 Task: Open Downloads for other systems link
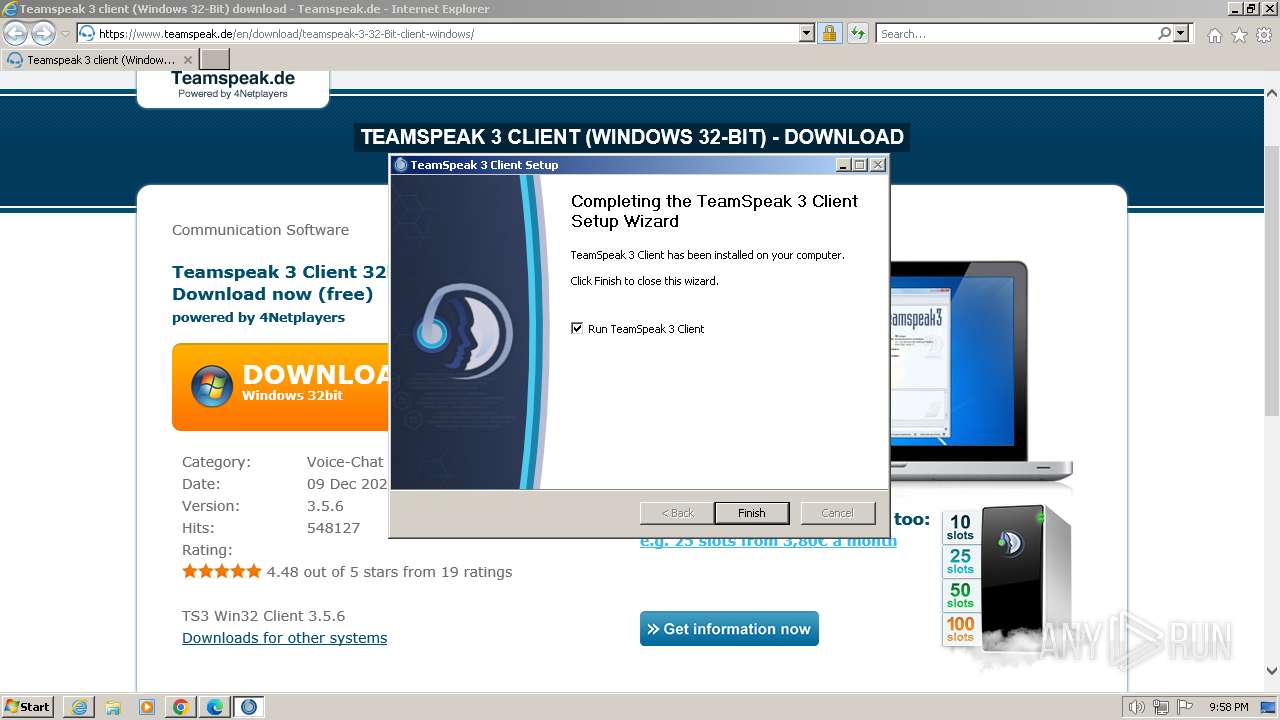(284, 638)
